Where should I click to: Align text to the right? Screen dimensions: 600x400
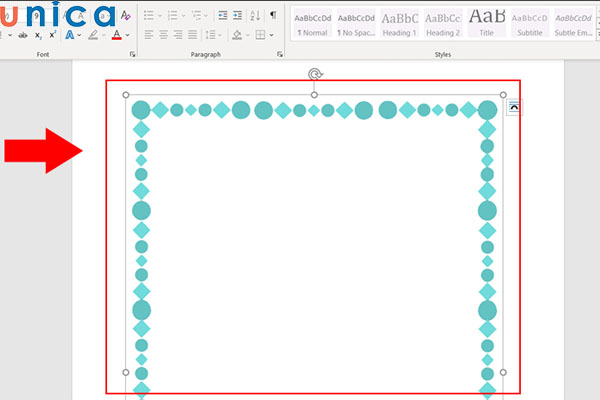coord(178,35)
